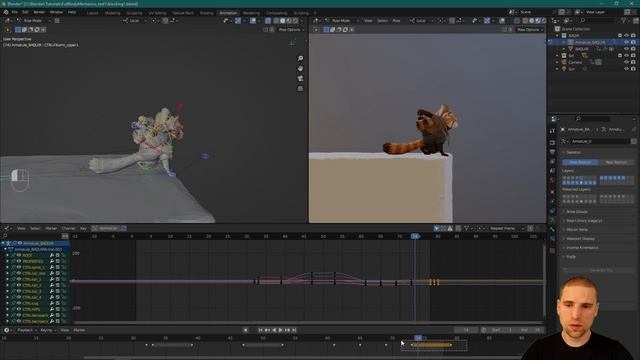
Task: Open the graph editor Select menu
Action: [x=36, y=229]
